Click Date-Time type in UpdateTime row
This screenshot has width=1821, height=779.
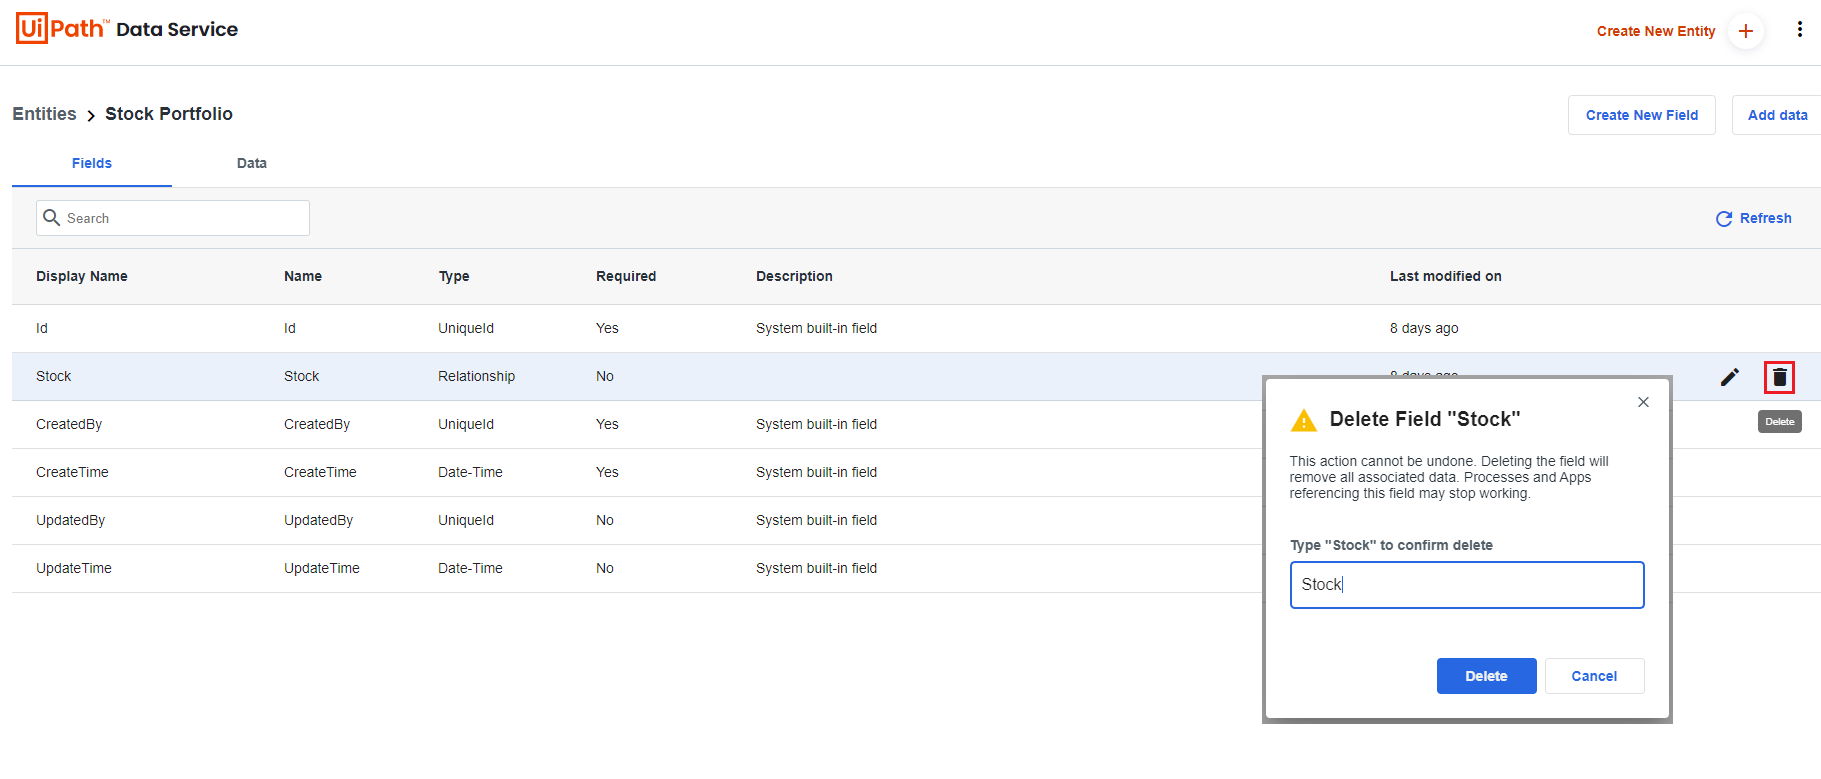(x=470, y=568)
